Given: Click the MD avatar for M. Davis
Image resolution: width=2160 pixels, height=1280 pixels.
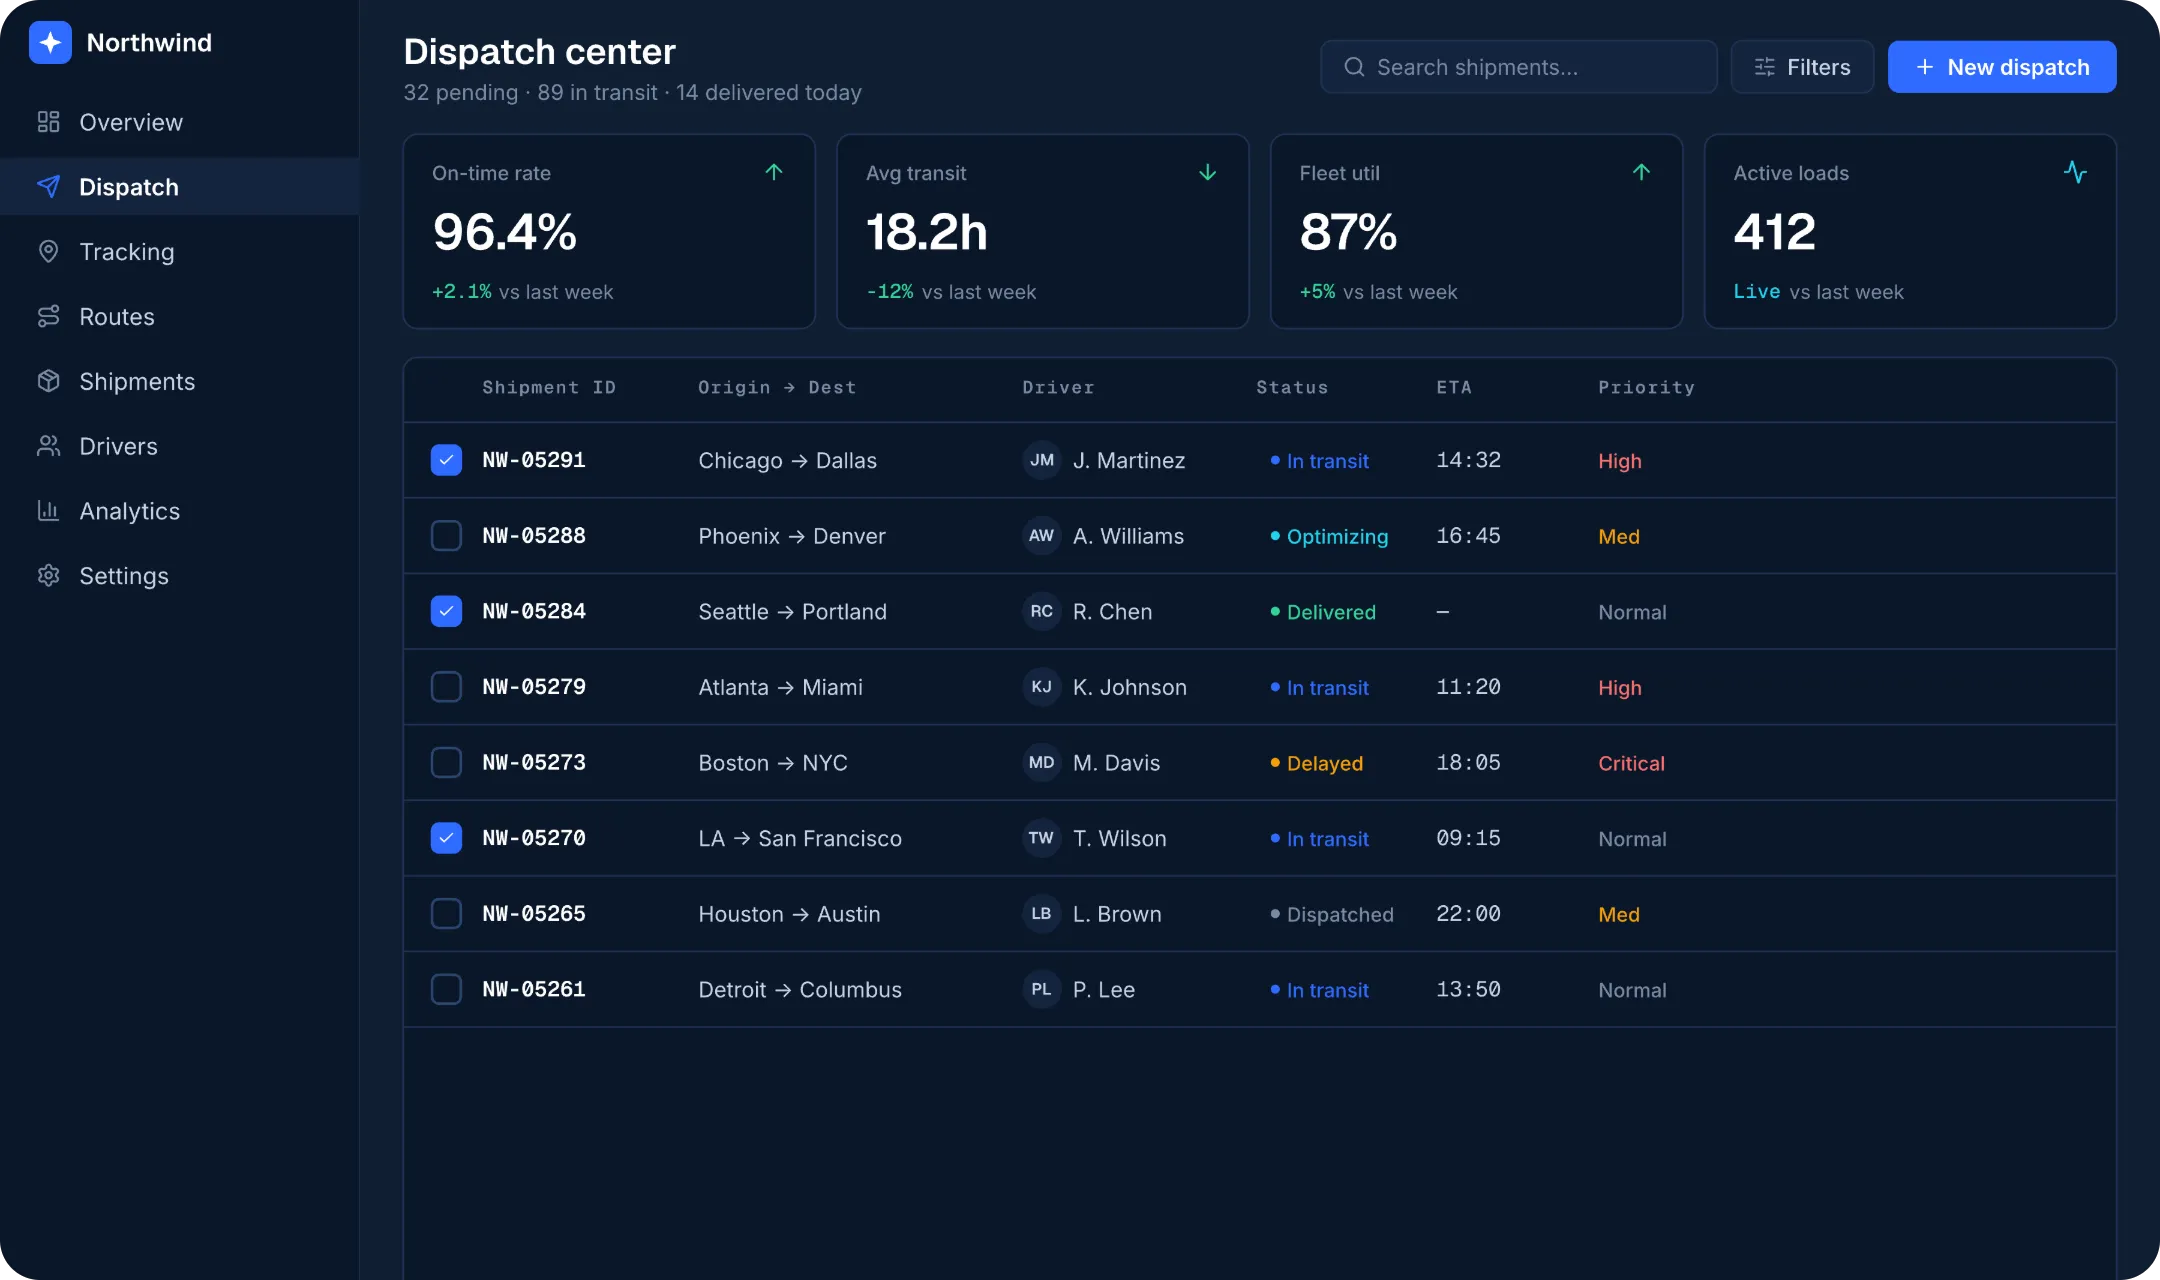Looking at the screenshot, I should point(1042,763).
